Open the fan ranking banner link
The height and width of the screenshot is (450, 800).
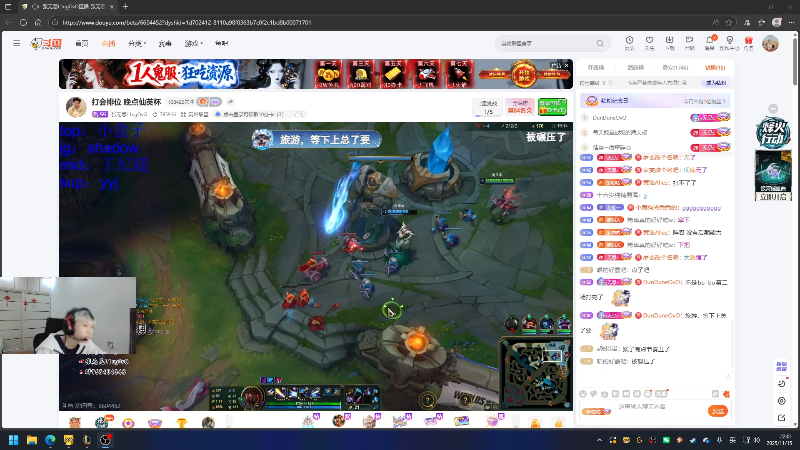click(655, 101)
